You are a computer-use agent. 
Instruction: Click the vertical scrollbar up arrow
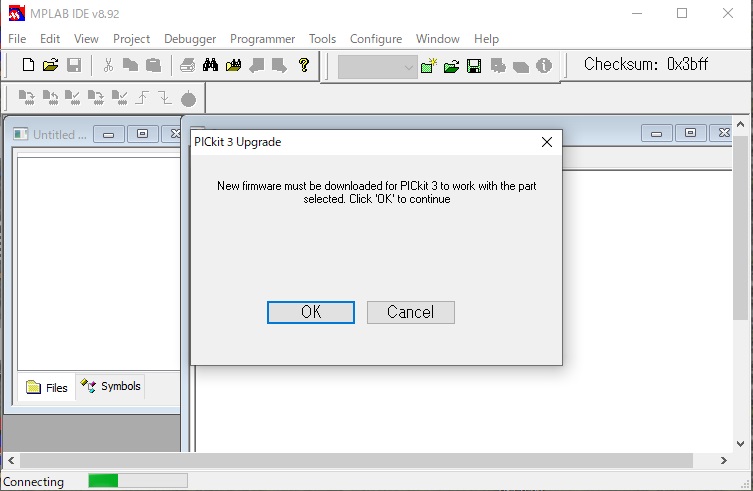741,124
